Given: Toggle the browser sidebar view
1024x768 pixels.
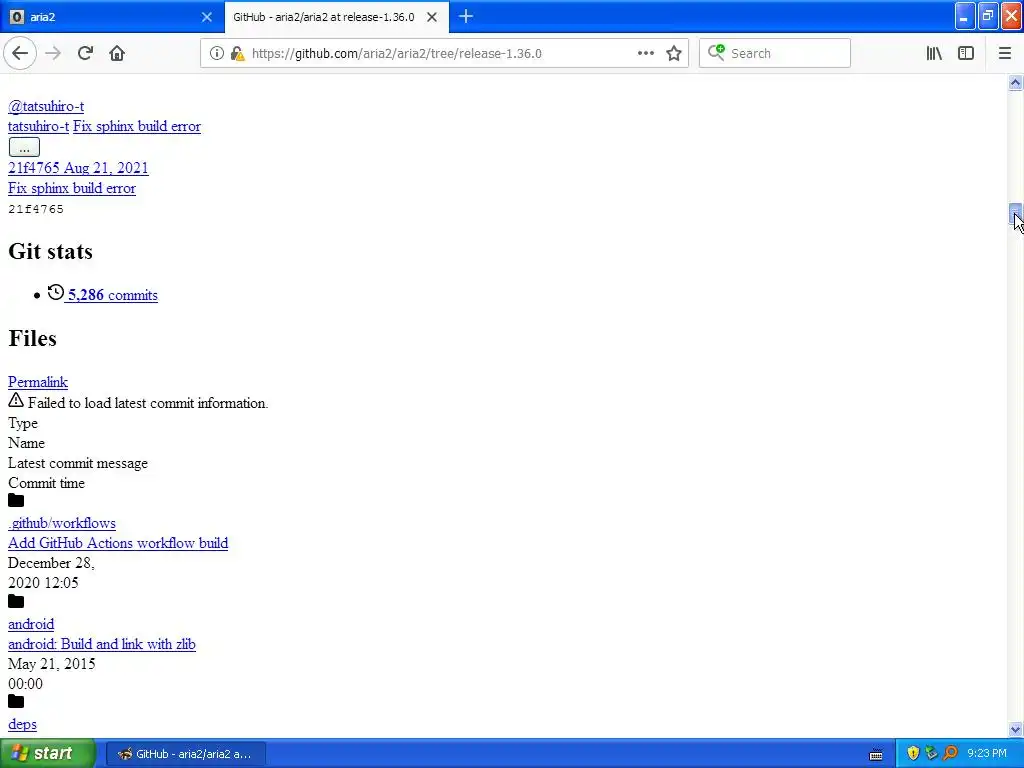Looking at the screenshot, I should pos(966,54).
